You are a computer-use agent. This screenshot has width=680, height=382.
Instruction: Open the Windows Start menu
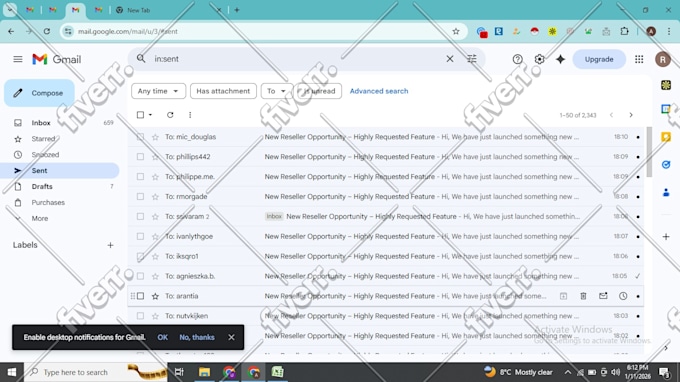coord(12,372)
